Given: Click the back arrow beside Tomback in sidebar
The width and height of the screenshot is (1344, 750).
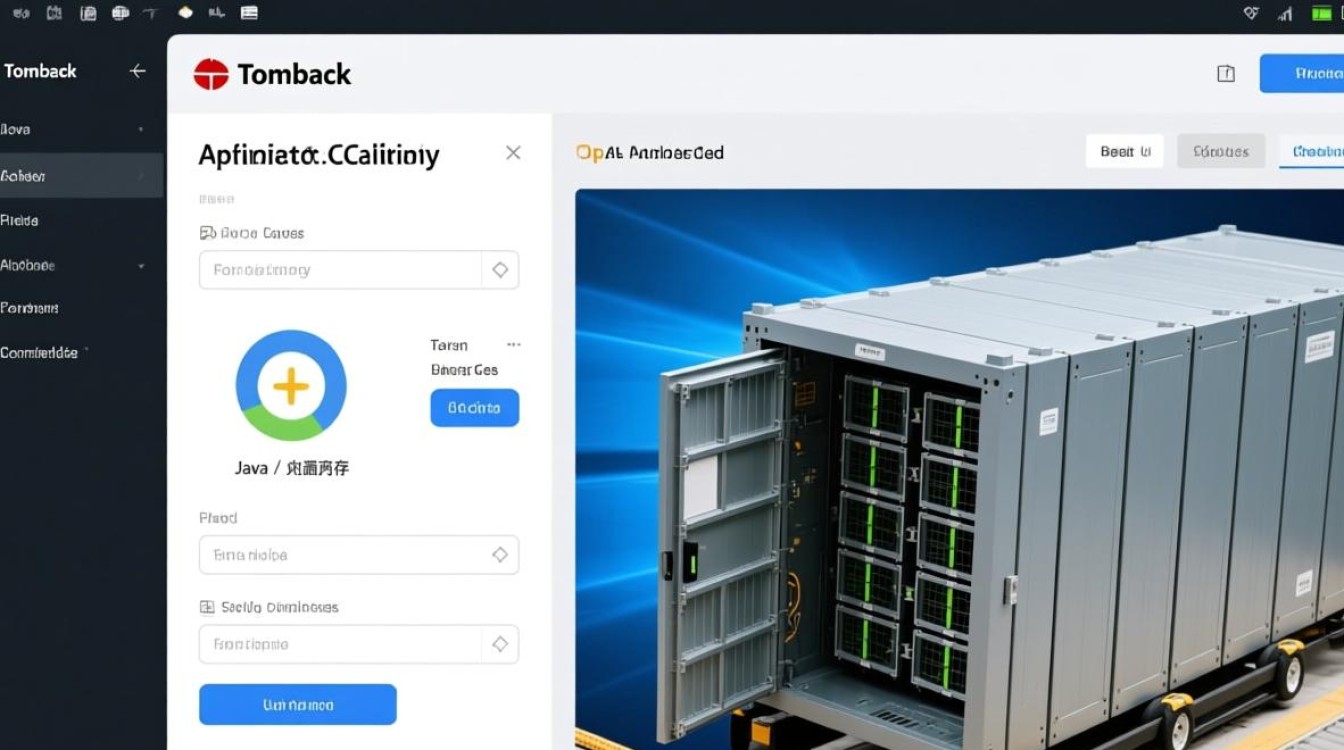Looking at the screenshot, I should tap(138, 71).
